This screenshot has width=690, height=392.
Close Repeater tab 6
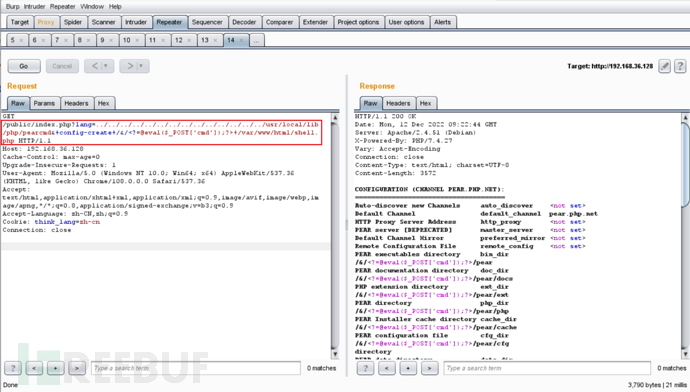point(43,40)
